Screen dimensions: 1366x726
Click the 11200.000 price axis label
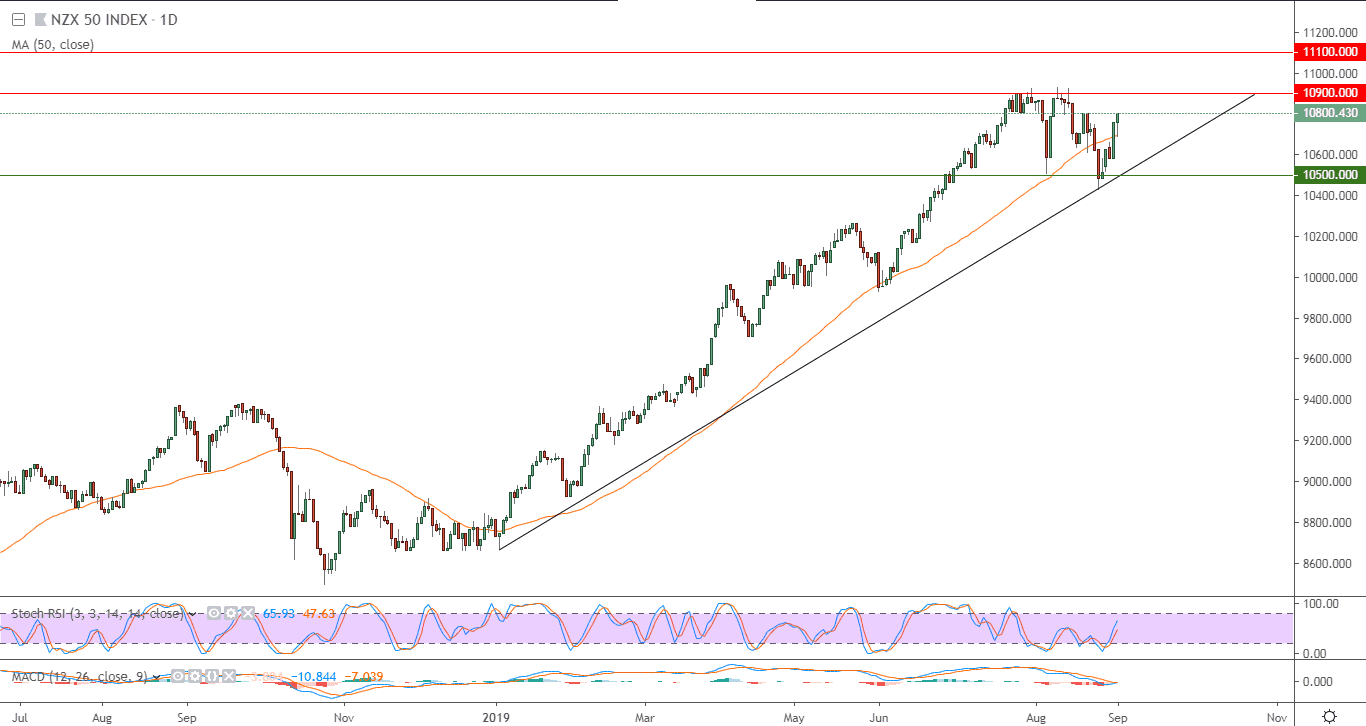pyautogui.click(x=1329, y=33)
